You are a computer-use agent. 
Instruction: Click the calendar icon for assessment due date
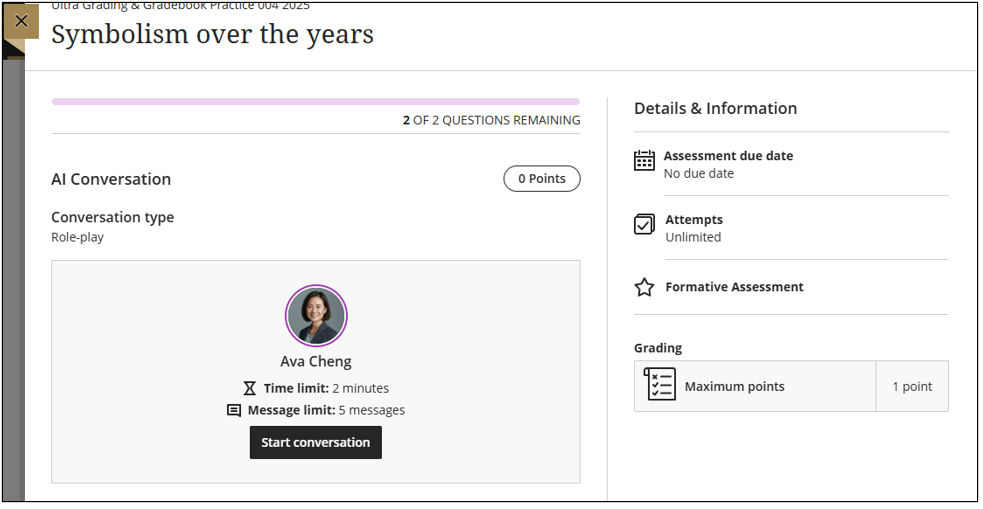pos(644,160)
